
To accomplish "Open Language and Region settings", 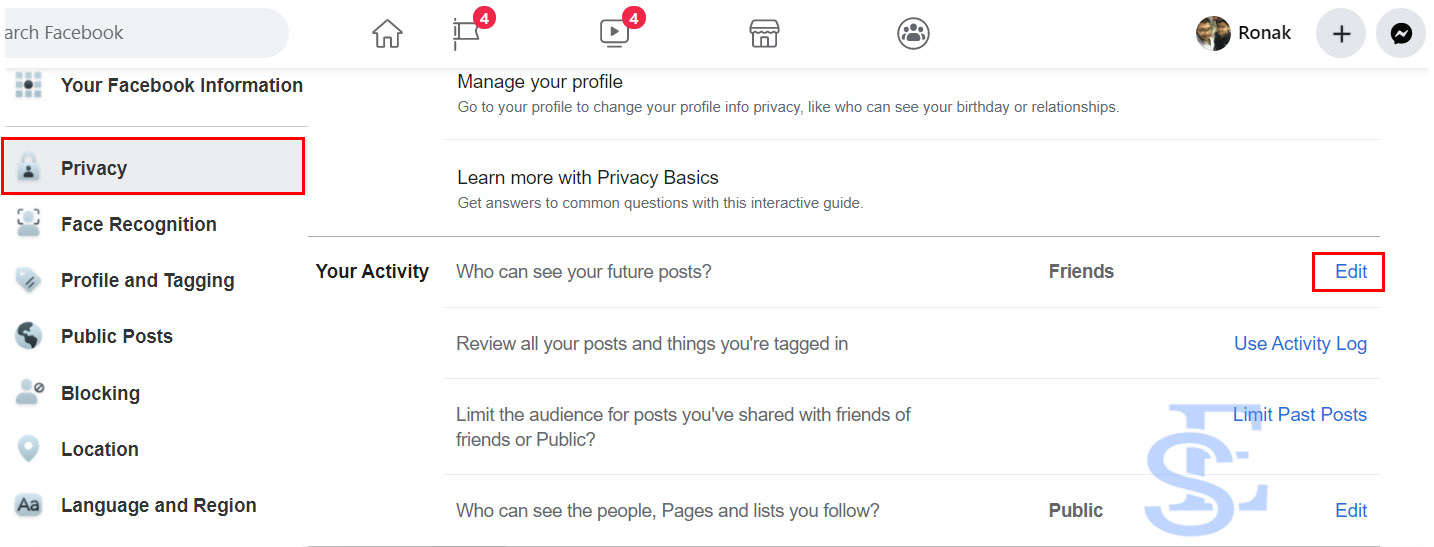I will (158, 505).
